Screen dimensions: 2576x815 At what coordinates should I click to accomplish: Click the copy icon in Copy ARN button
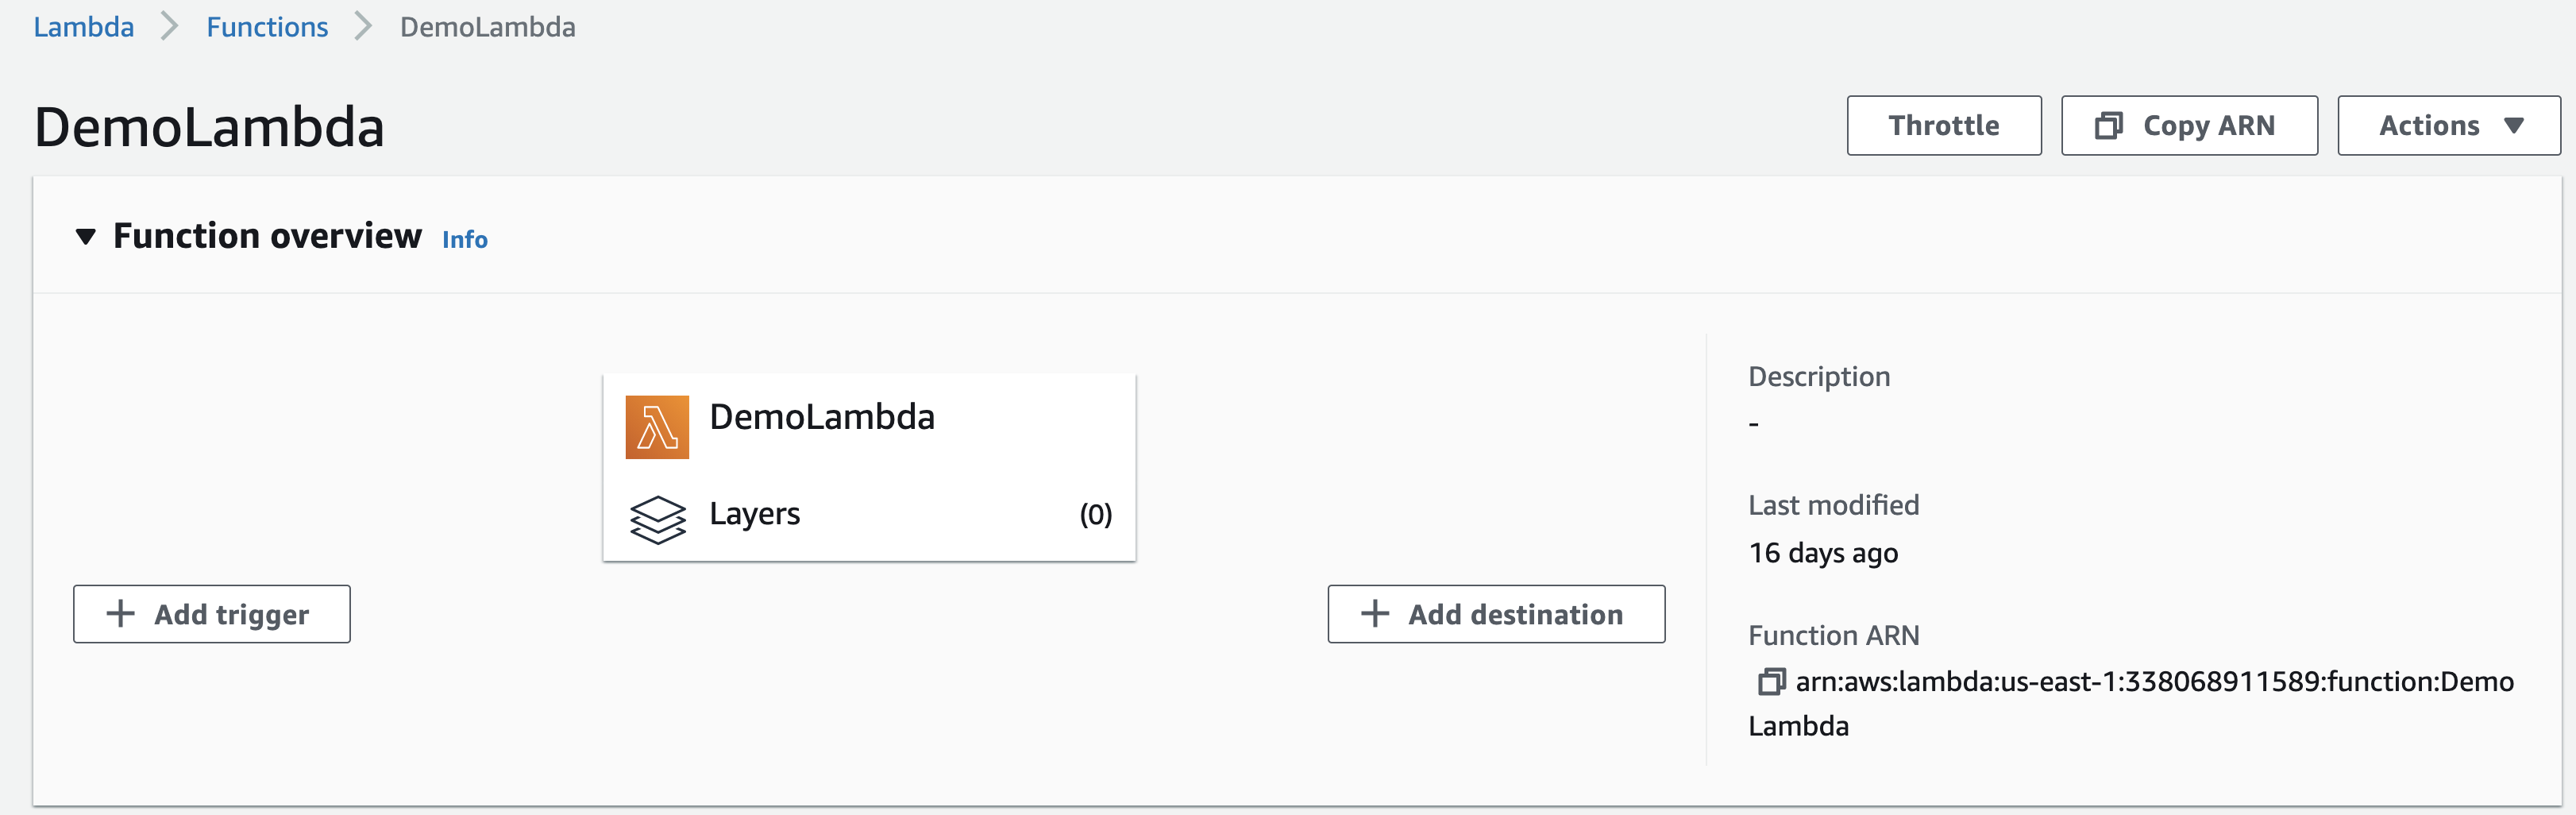pos(2108,126)
